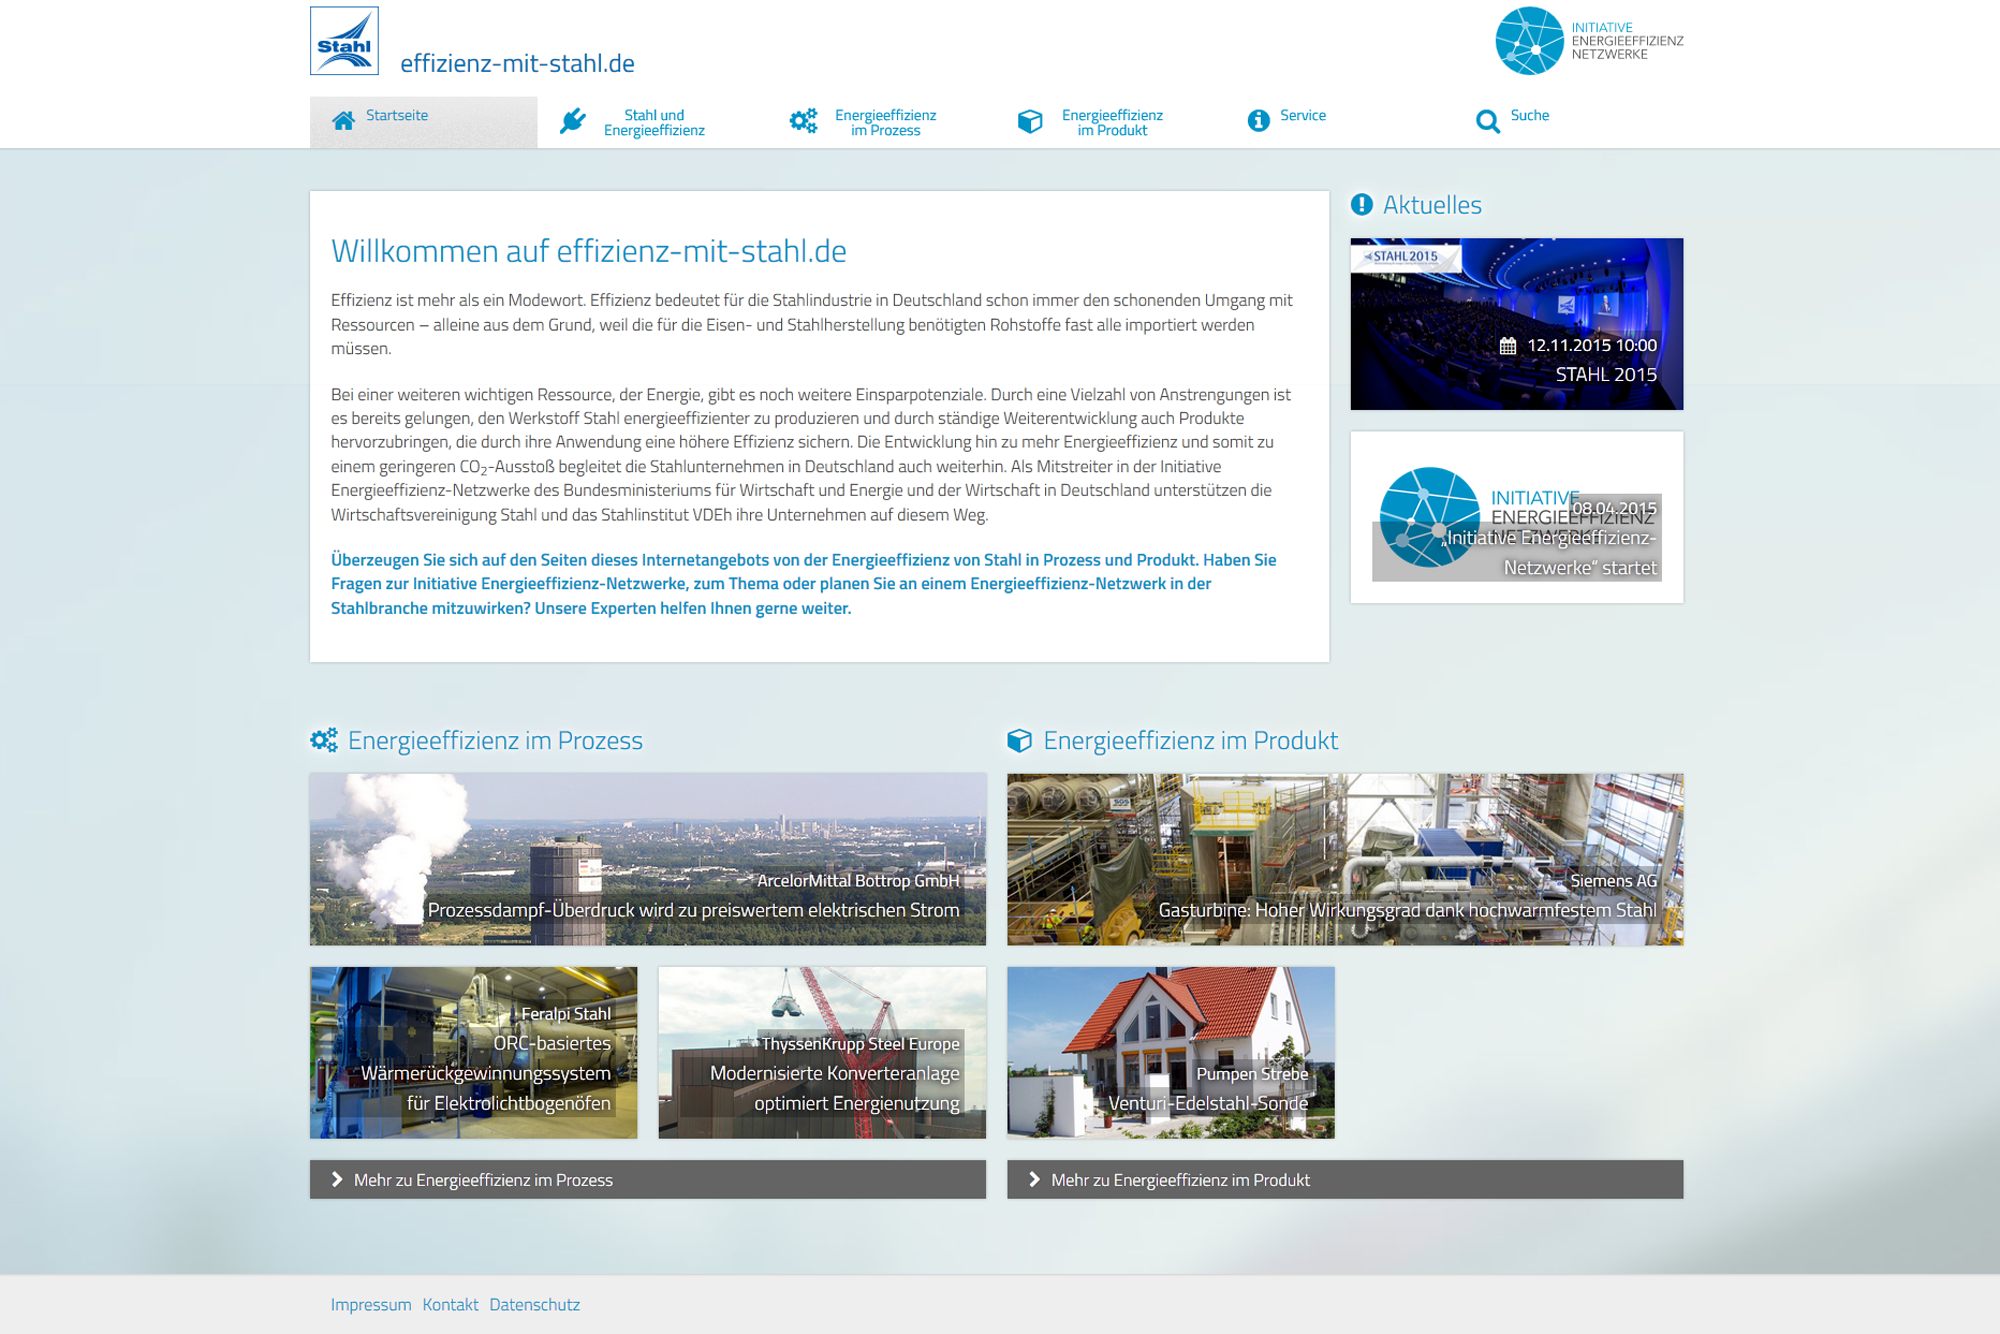Open the Pumpen Strebe Venturi-Edelstahl-Sonde tile
Screen dimensions: 2000x1334
pyautogui.click(x=1170, y=1051)
